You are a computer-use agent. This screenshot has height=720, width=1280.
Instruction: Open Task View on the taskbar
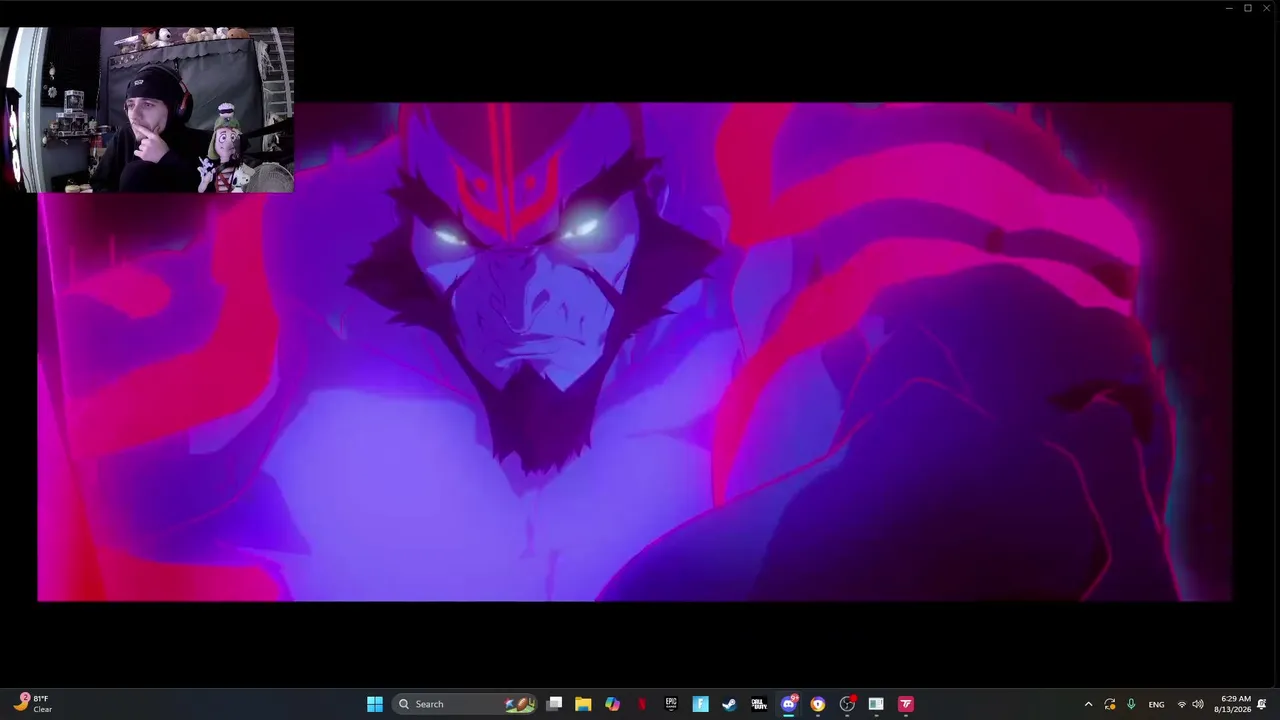(554, 704)
